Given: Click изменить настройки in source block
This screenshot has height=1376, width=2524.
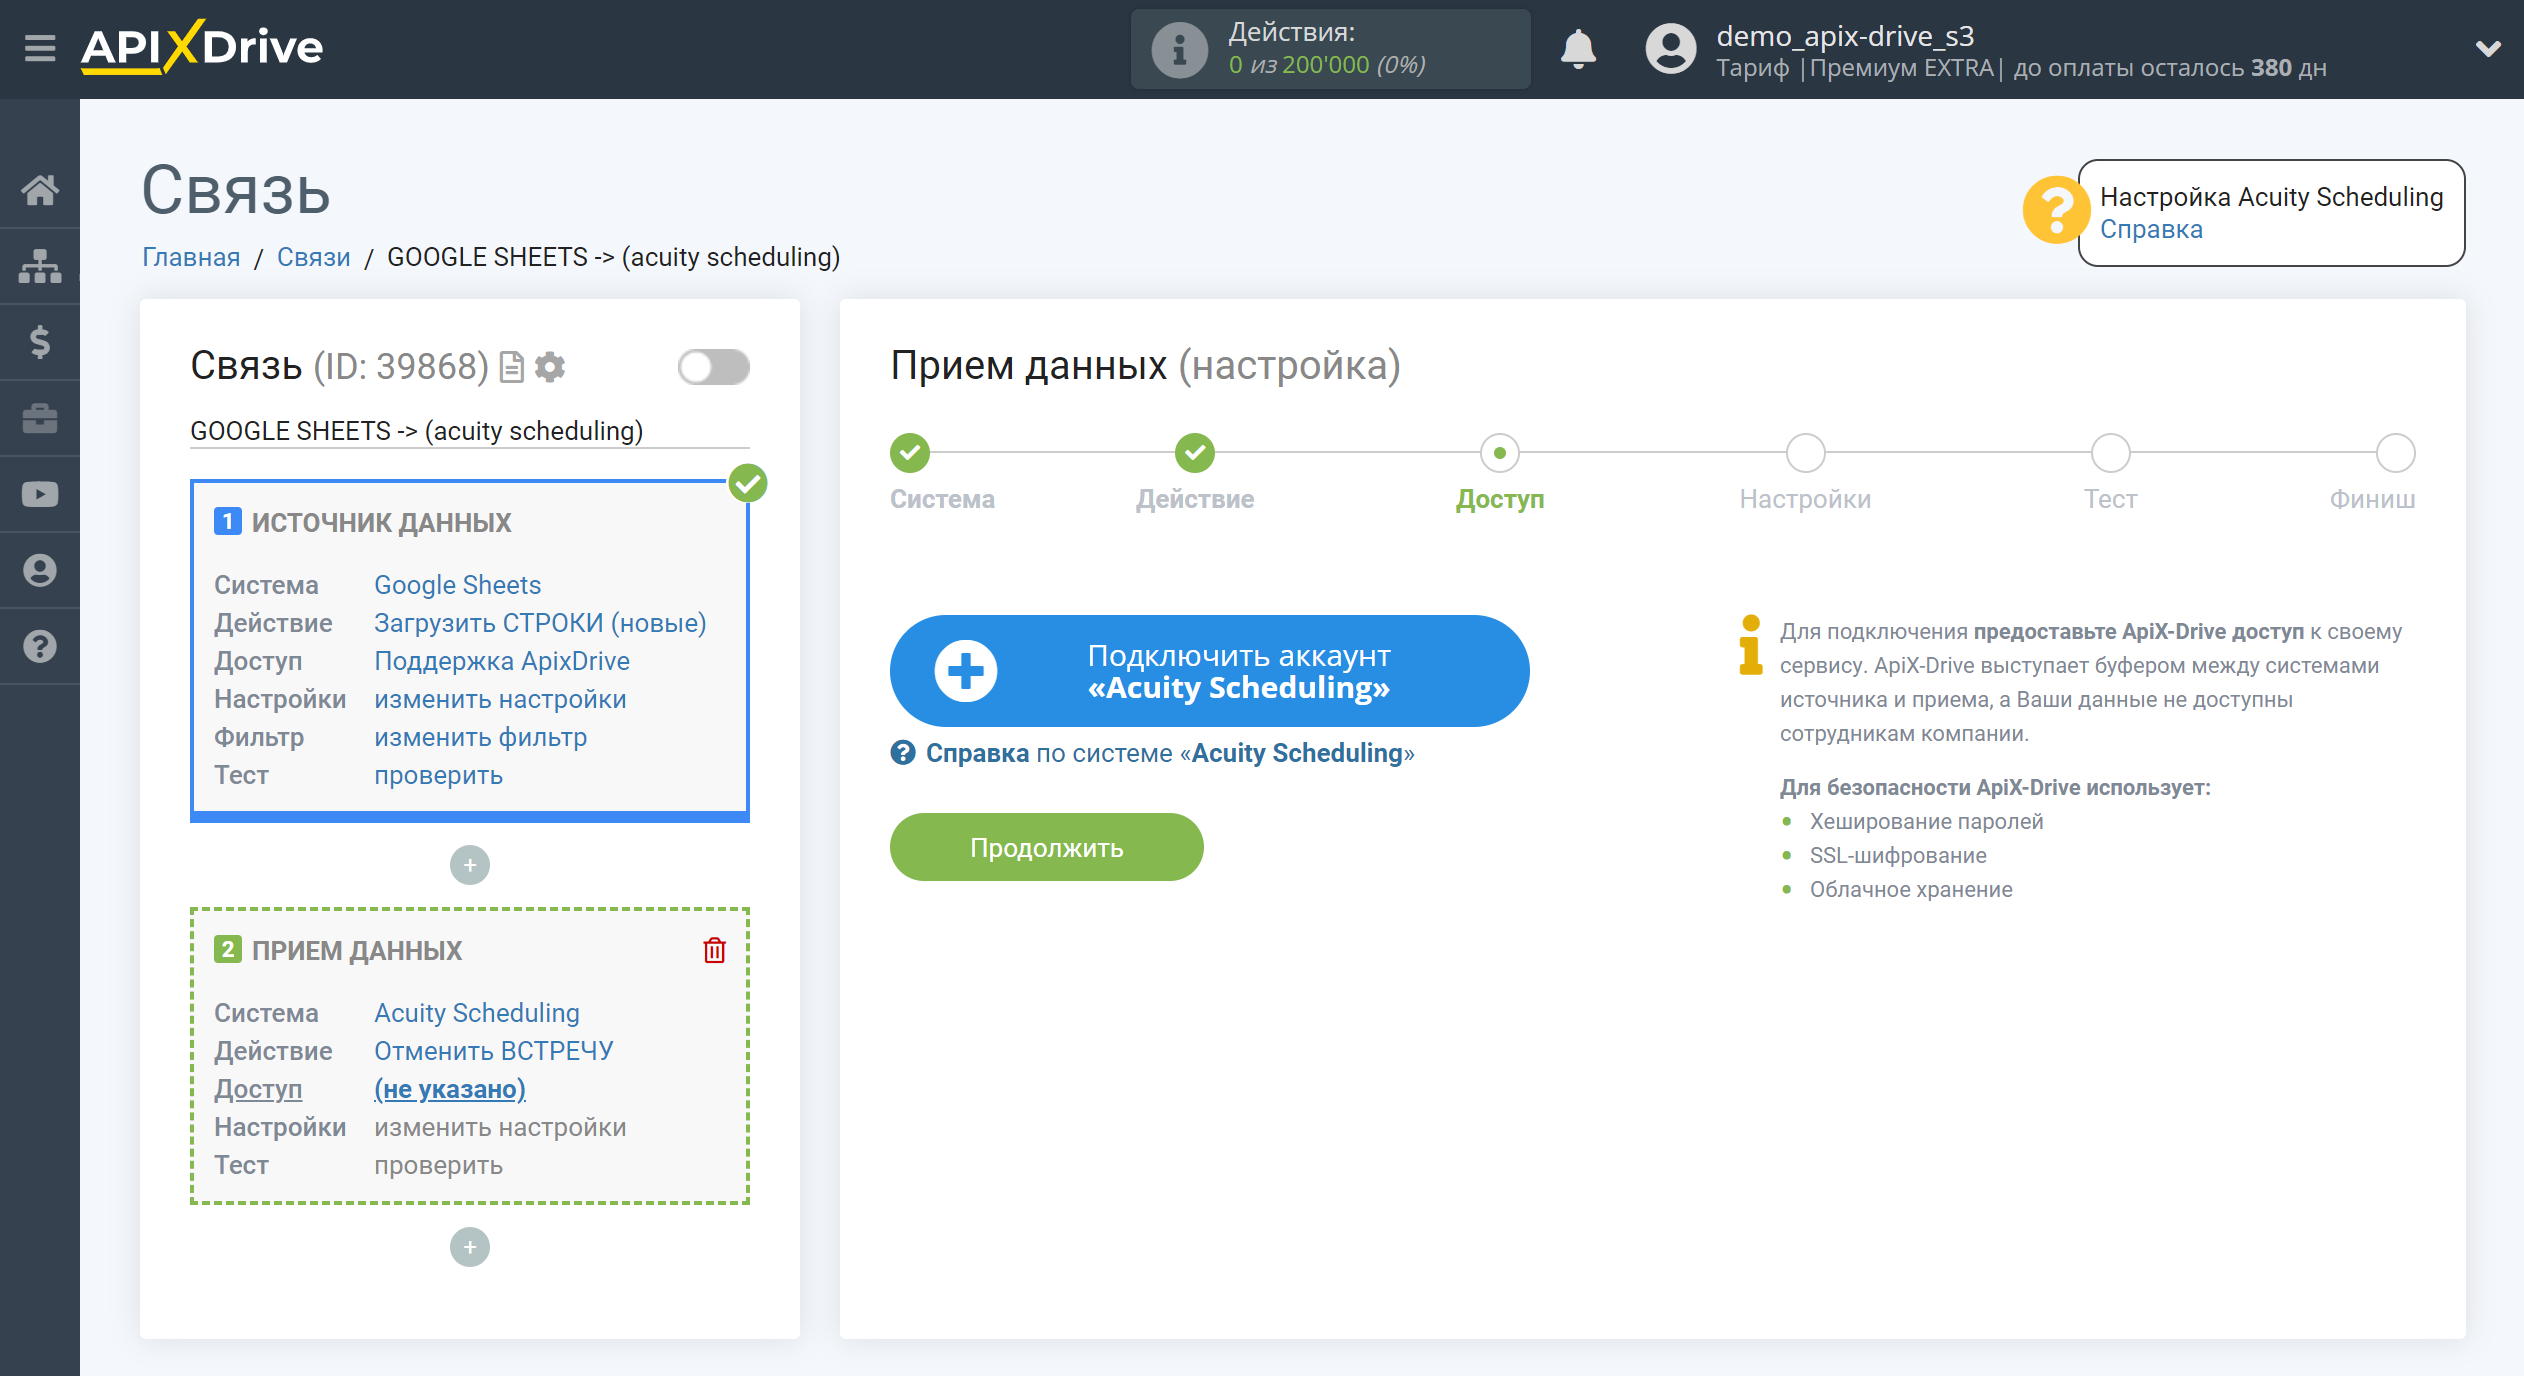Looking at the screenshot, I should (500, 699).
